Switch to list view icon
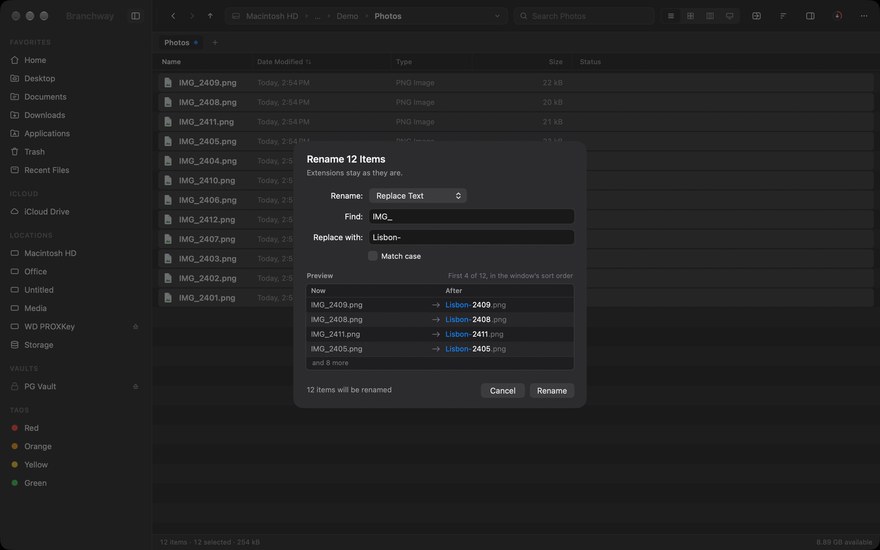This screenshot has width=880, height=550. pyautogui.click(x=671, y=16)
